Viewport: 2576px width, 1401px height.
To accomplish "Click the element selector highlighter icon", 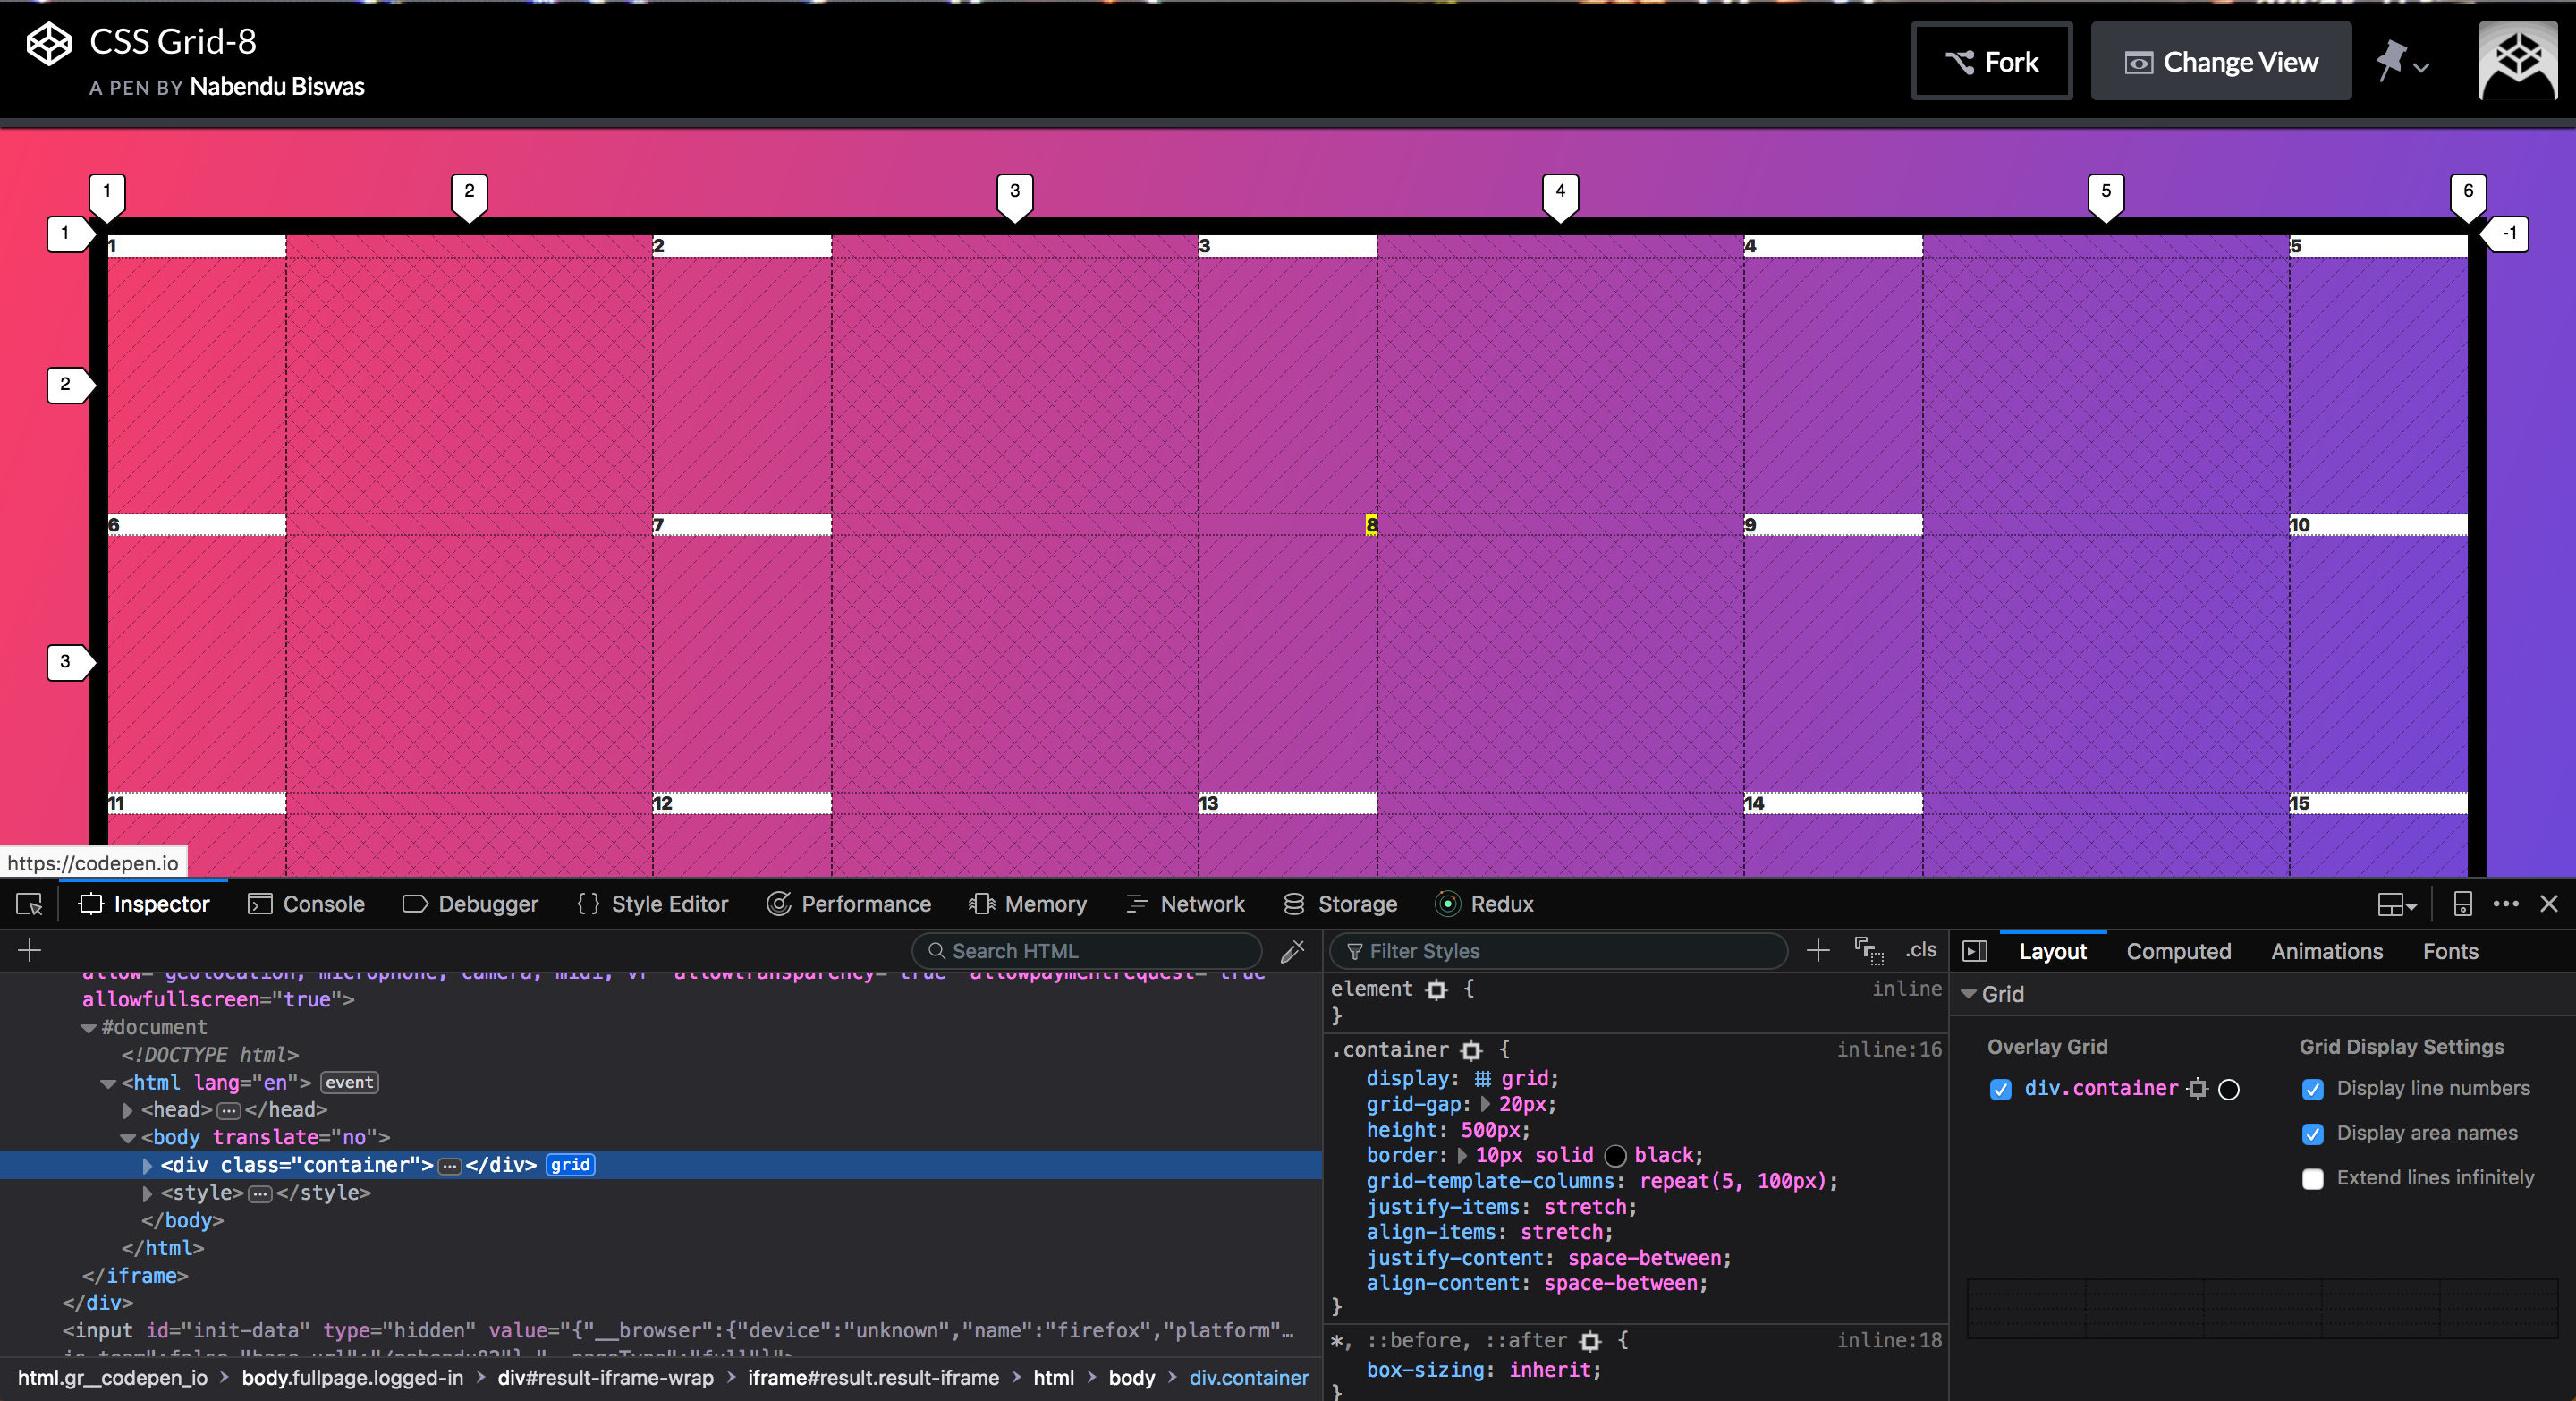I will point(1437,989).
